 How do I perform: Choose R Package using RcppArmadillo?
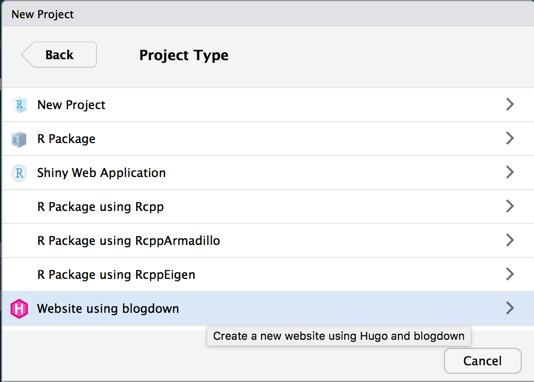pos(268,240)
